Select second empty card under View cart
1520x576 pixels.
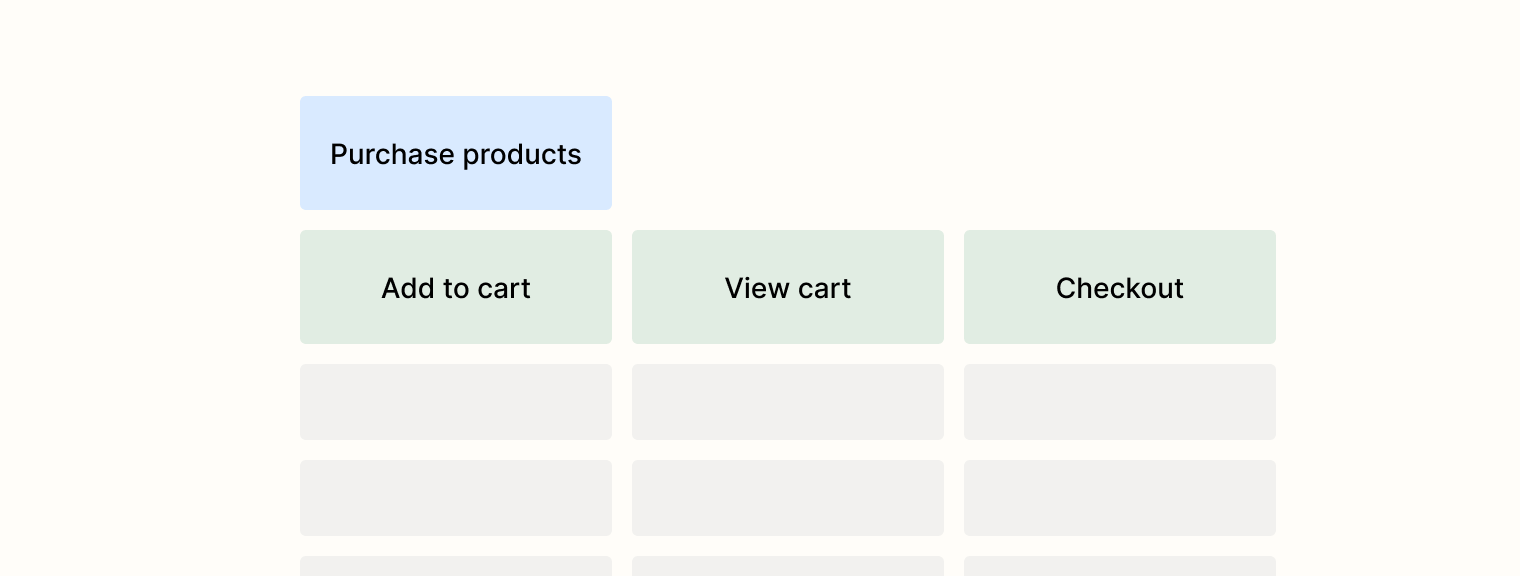(x=788, y=498)
